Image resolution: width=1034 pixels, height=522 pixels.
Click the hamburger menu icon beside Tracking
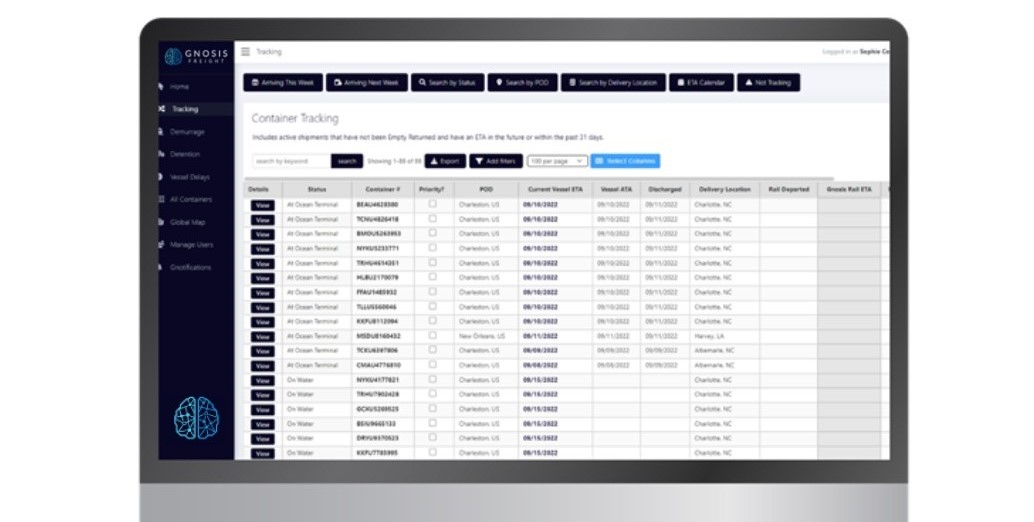(x=246, y=51)
